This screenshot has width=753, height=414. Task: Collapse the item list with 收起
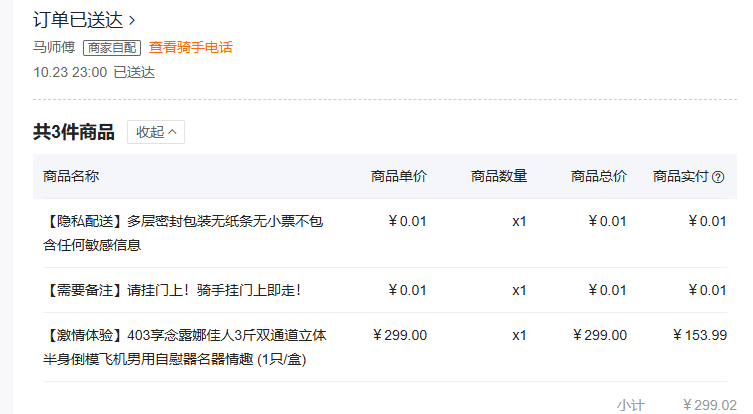pyautogui.click(x=155, y=132)
